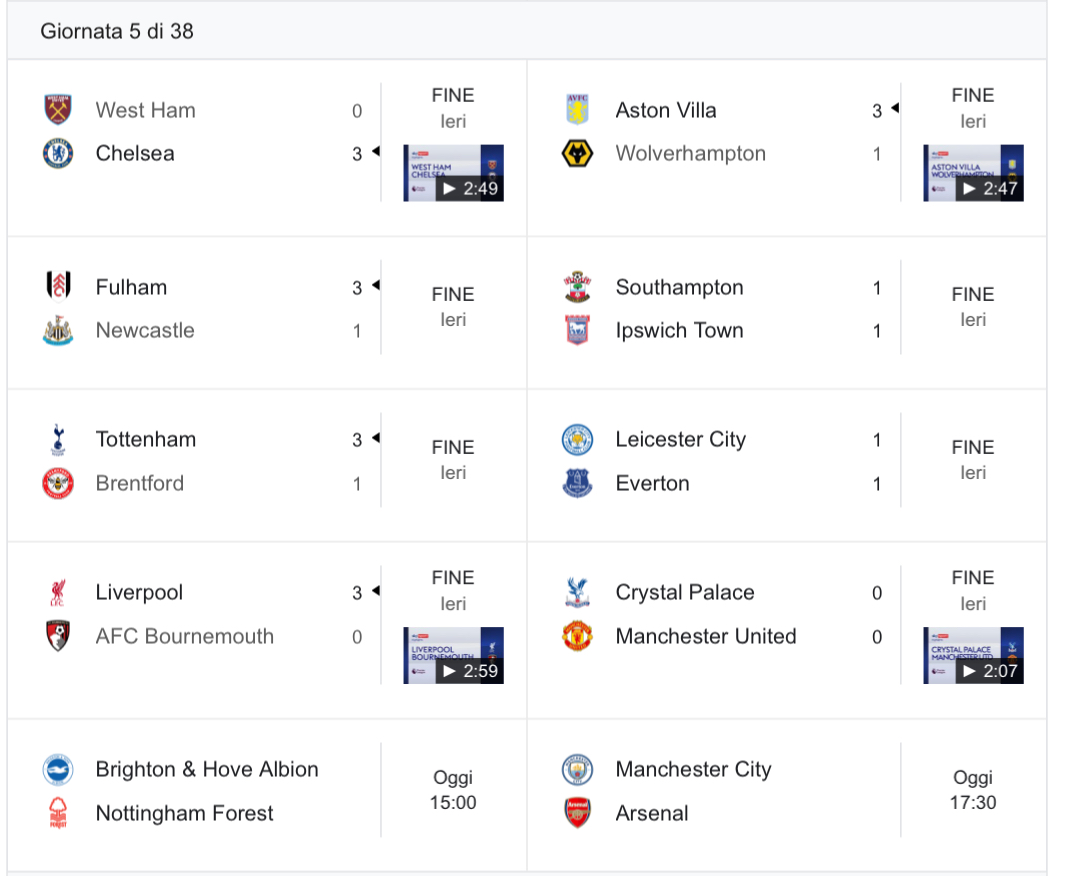Play the Liverpool Bournemouth highlights video
1066x876 pixels.
coord(453,655)
